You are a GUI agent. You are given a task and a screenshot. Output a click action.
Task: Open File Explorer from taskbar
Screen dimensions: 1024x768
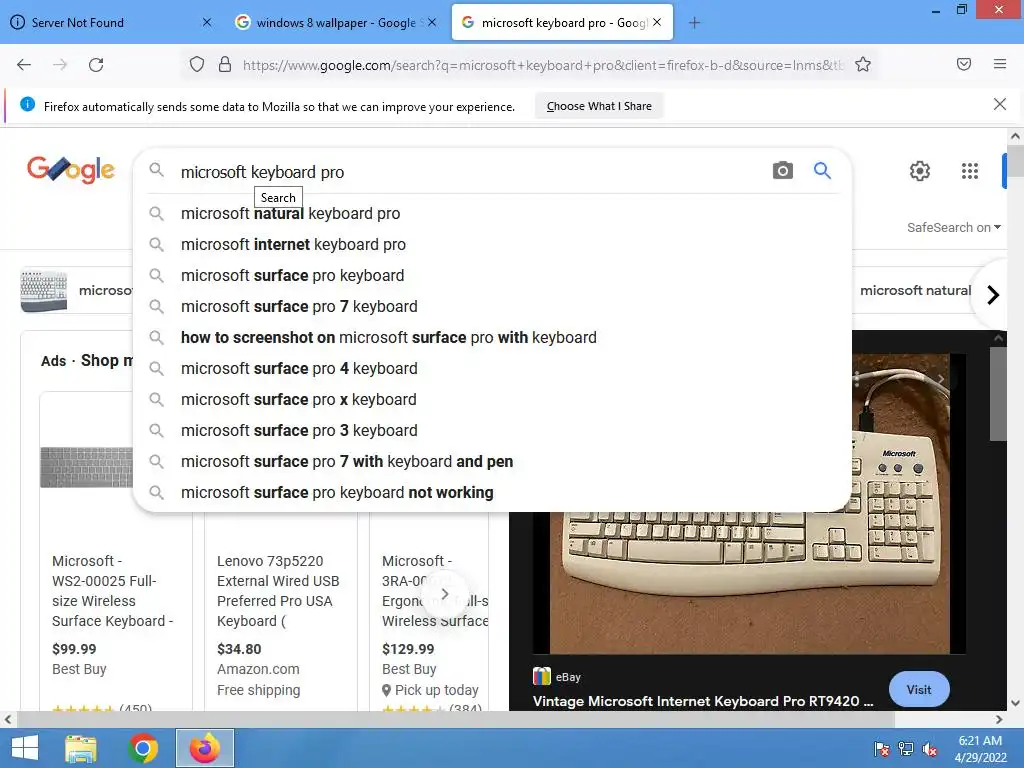[x=81, y=748]
